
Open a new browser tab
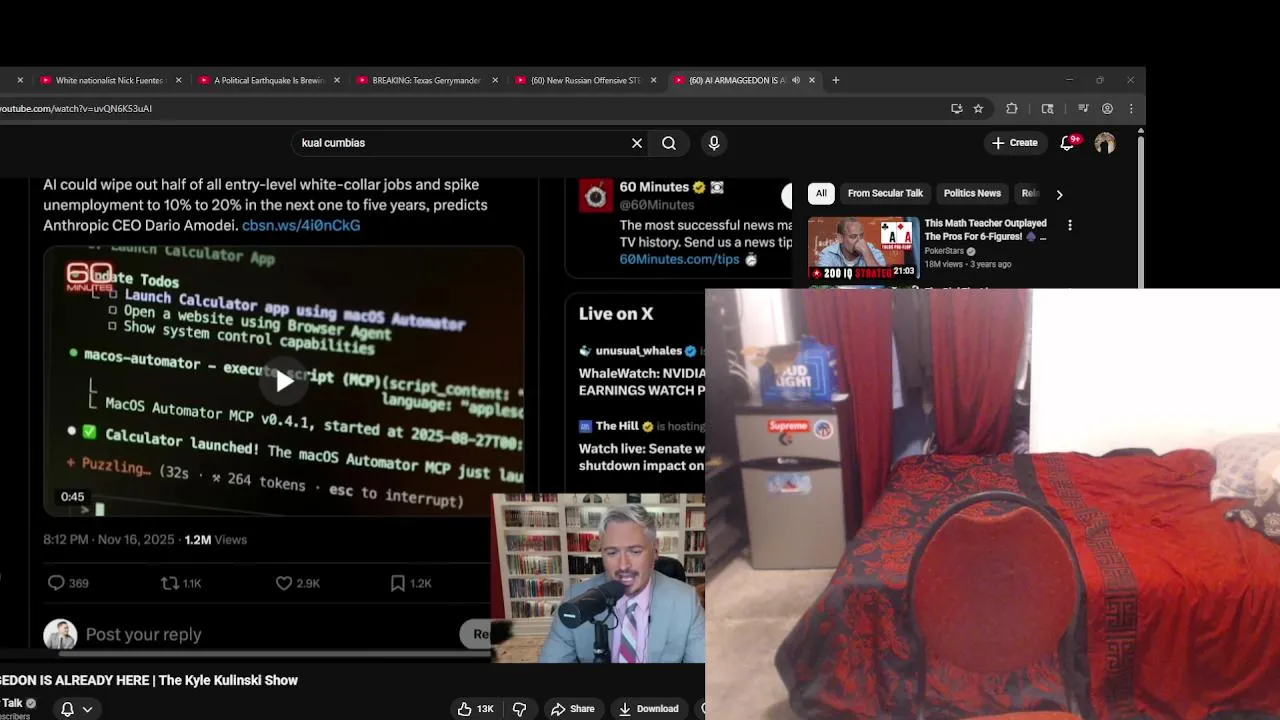[x=836, y=80]
